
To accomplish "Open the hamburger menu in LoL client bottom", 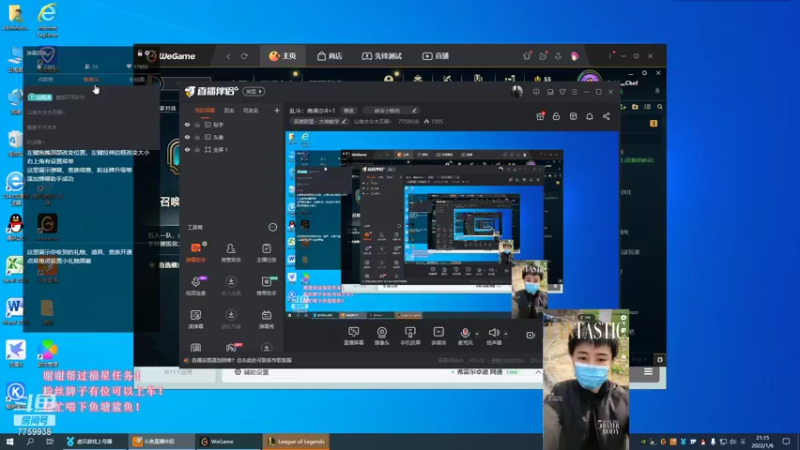I will tap(648, 372).
